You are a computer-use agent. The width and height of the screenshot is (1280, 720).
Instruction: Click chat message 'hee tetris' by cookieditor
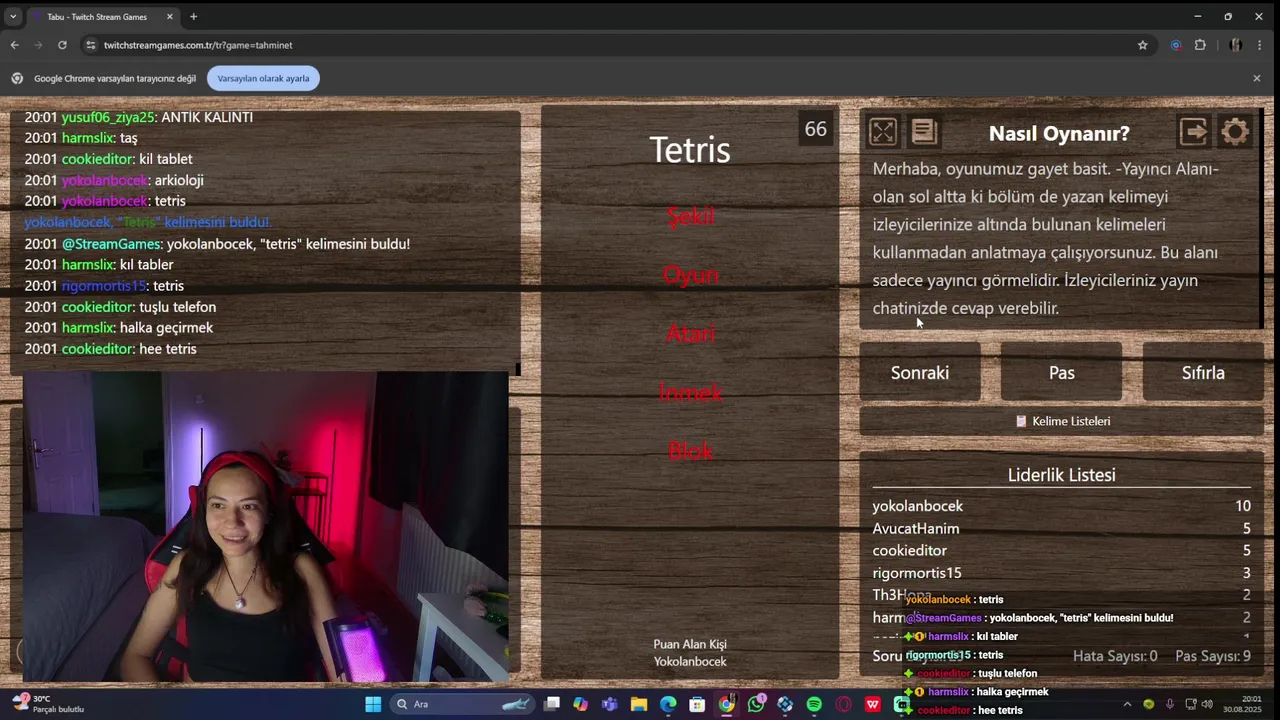click(110, 349)
